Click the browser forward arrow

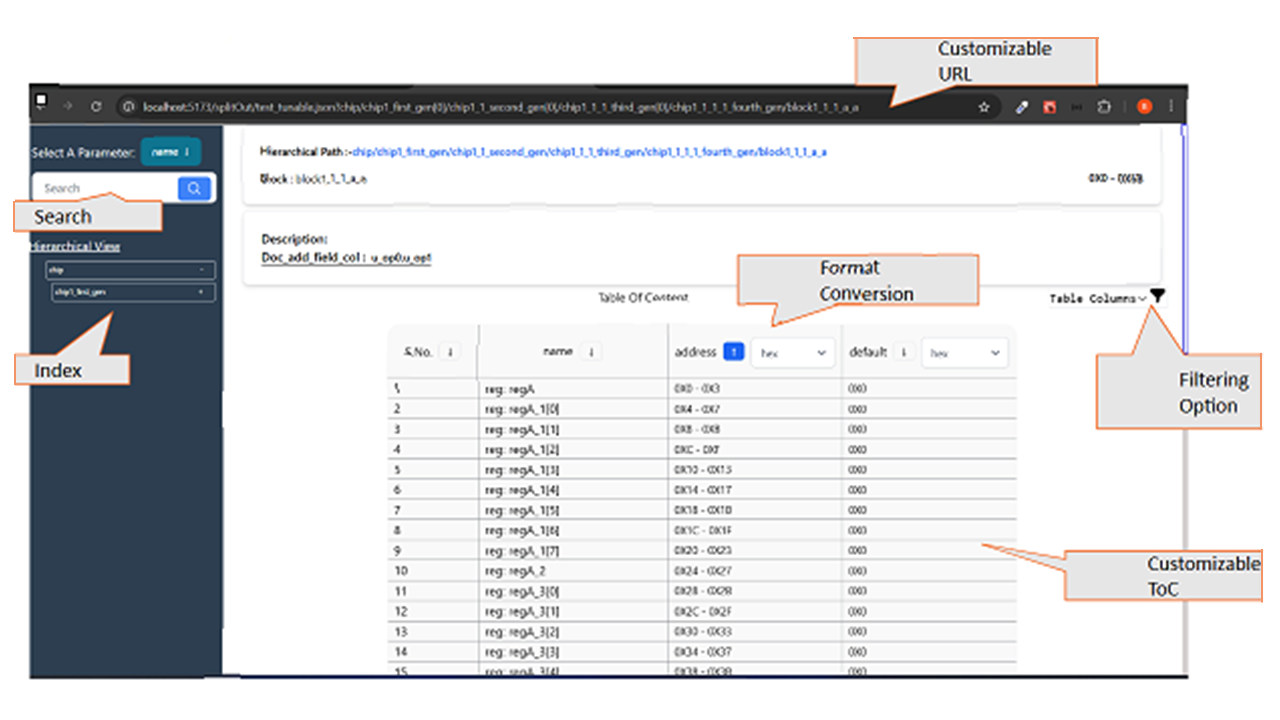click(x=68, y=106)
